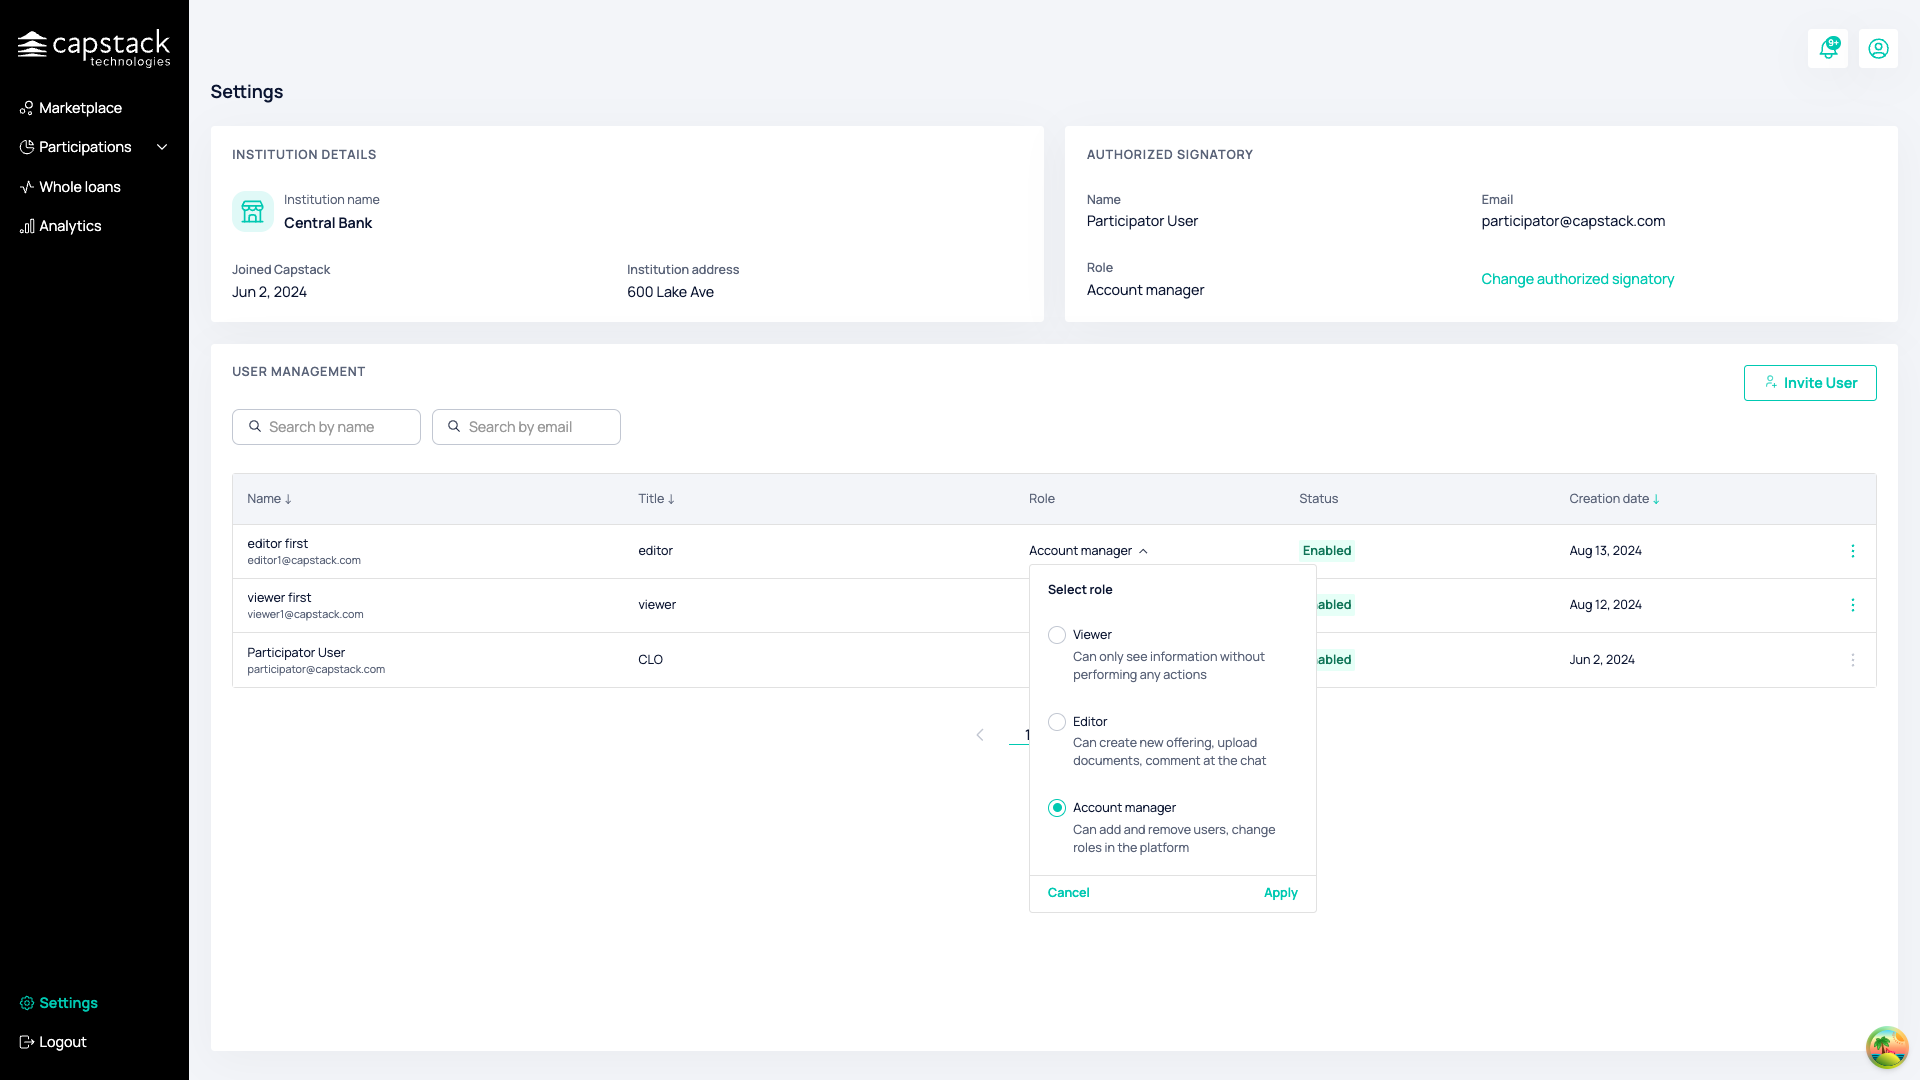Image resolution: width=1920 pixels, height=1080 pixels.
Task: Click the Capstack Technologies logo
Action: pos(94,48)
